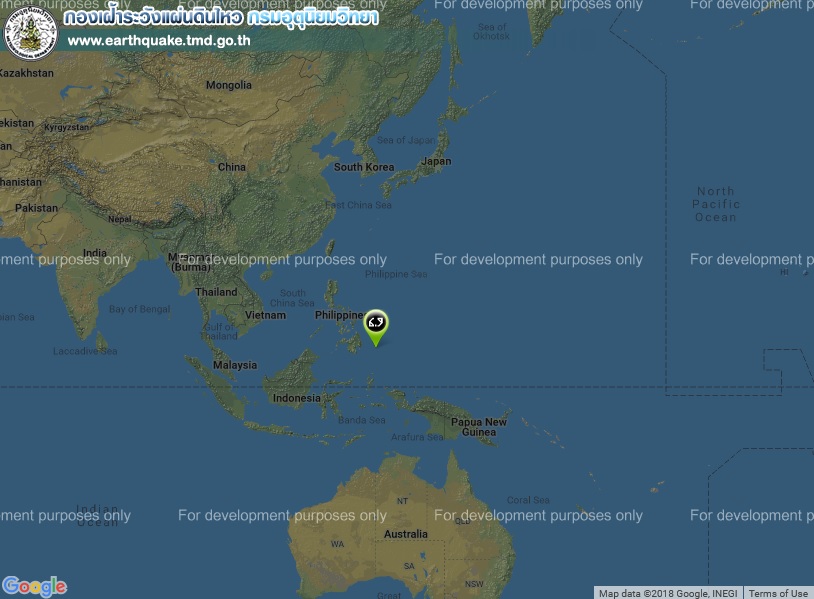
Task: Click the Pakistan country label
Action: (36, 208)
